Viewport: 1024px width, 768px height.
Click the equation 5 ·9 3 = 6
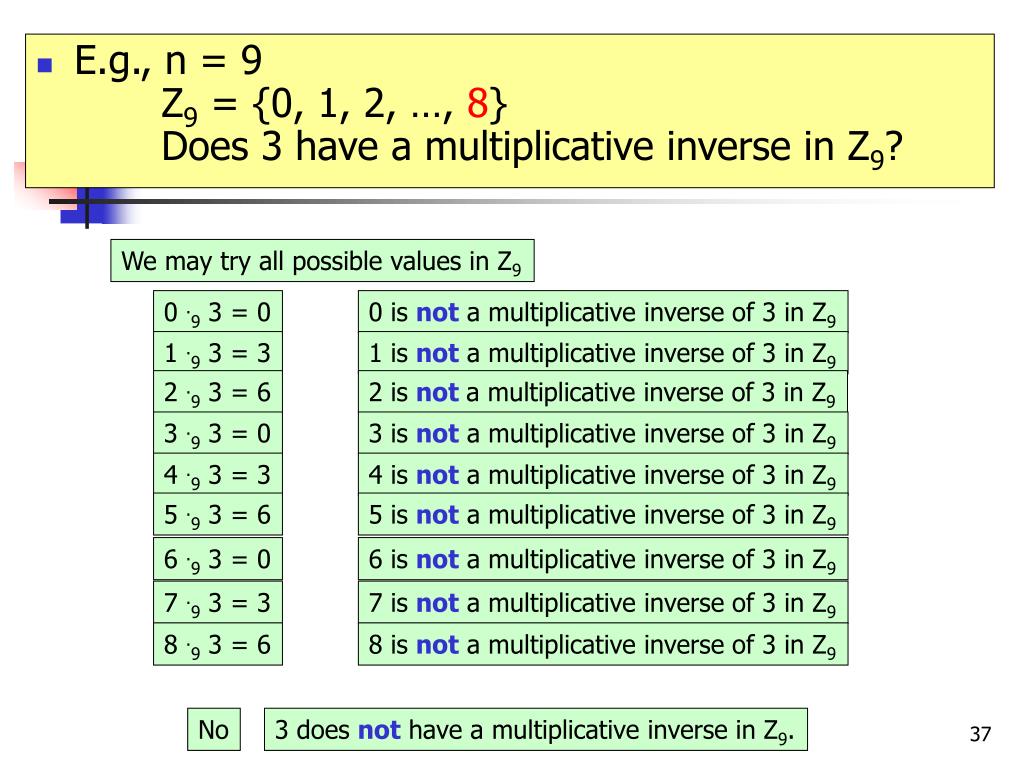pyautogui.click(x=218, y=515)
